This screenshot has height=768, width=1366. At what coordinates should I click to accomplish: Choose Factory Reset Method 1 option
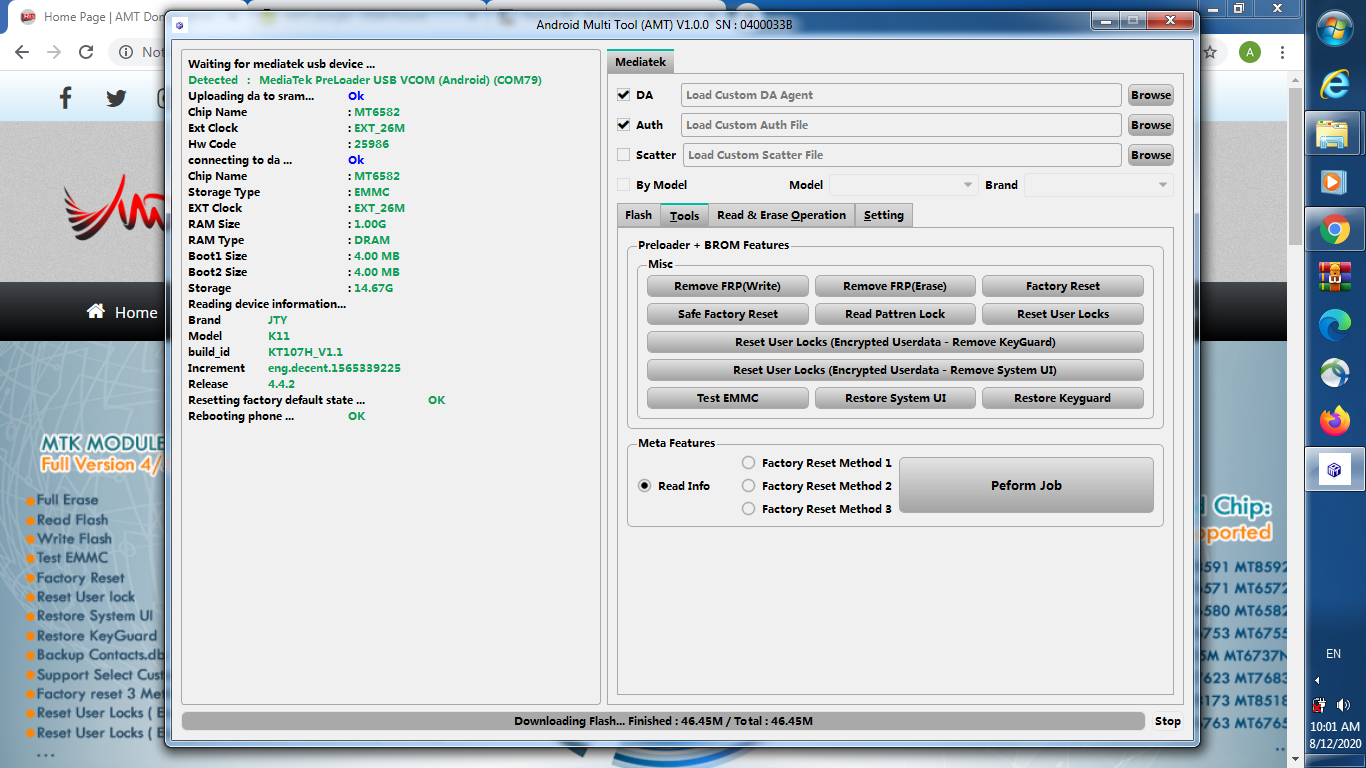tap(748, 463)
